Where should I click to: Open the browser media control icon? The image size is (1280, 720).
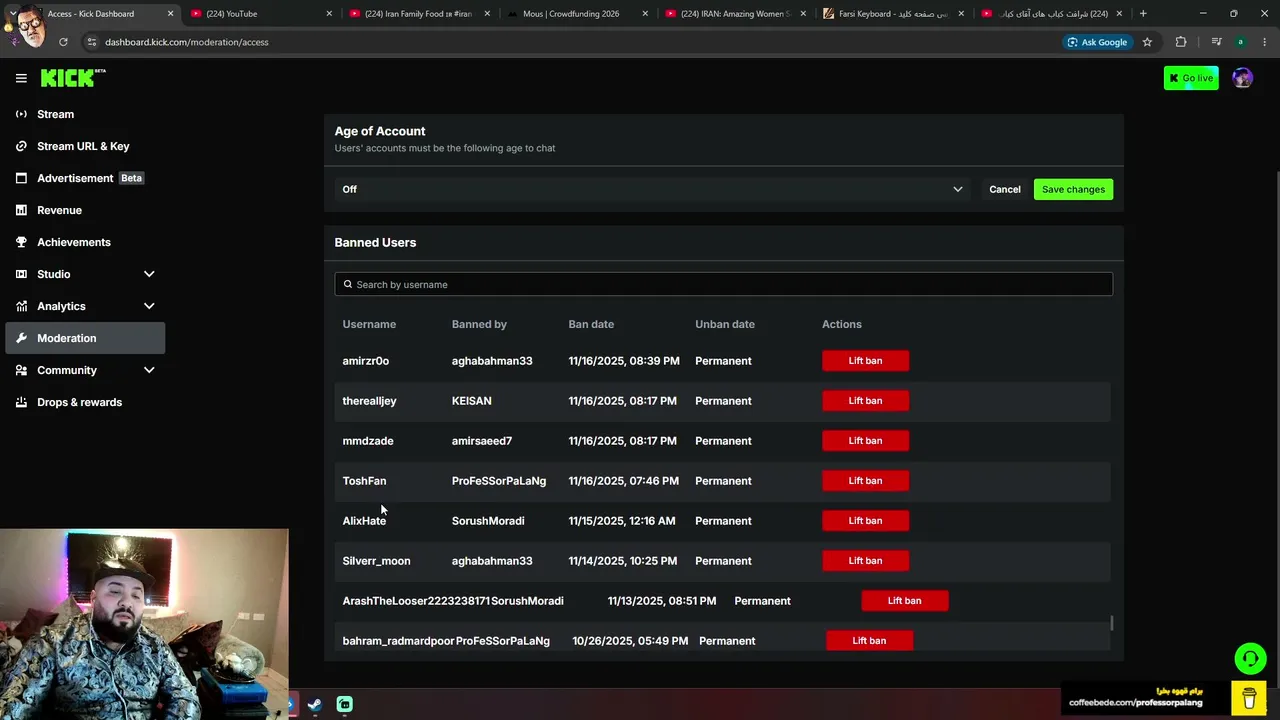tap(1216, 42)
